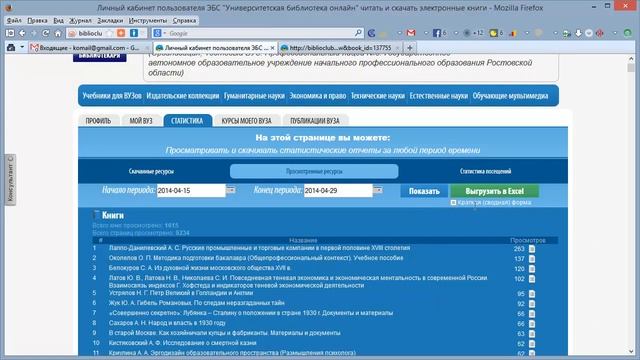Open Издательские коллекции category
Image resolution: width=640 pixels, height=360 pixels.
pyautogui.click(x=182, y=96)
